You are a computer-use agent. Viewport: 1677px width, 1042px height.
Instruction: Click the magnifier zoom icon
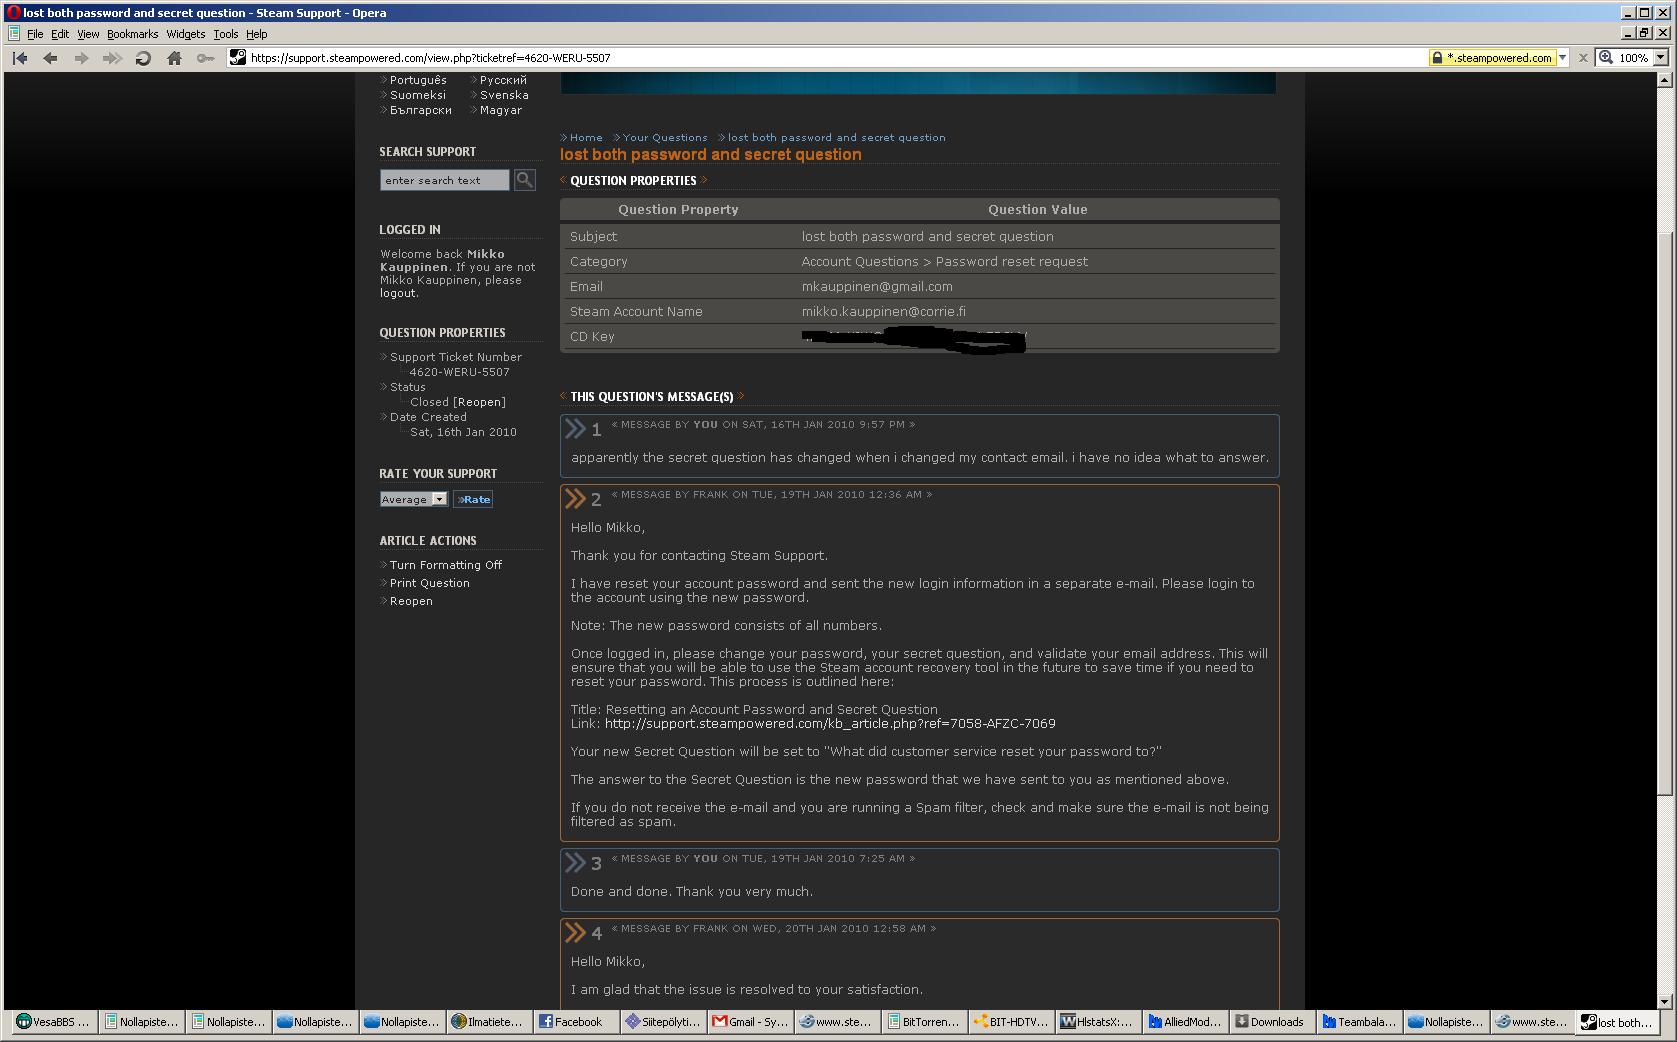pos(1606,58)
